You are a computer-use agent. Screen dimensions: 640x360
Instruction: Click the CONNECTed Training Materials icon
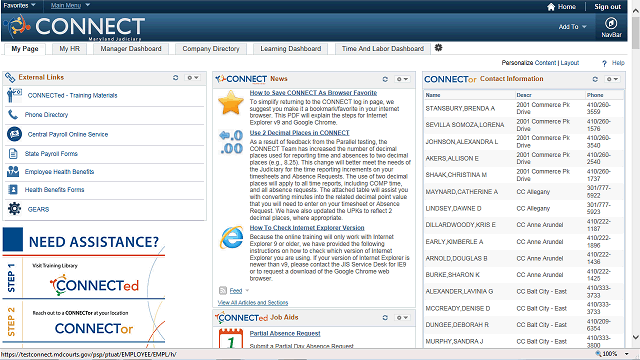pos(14,95)
